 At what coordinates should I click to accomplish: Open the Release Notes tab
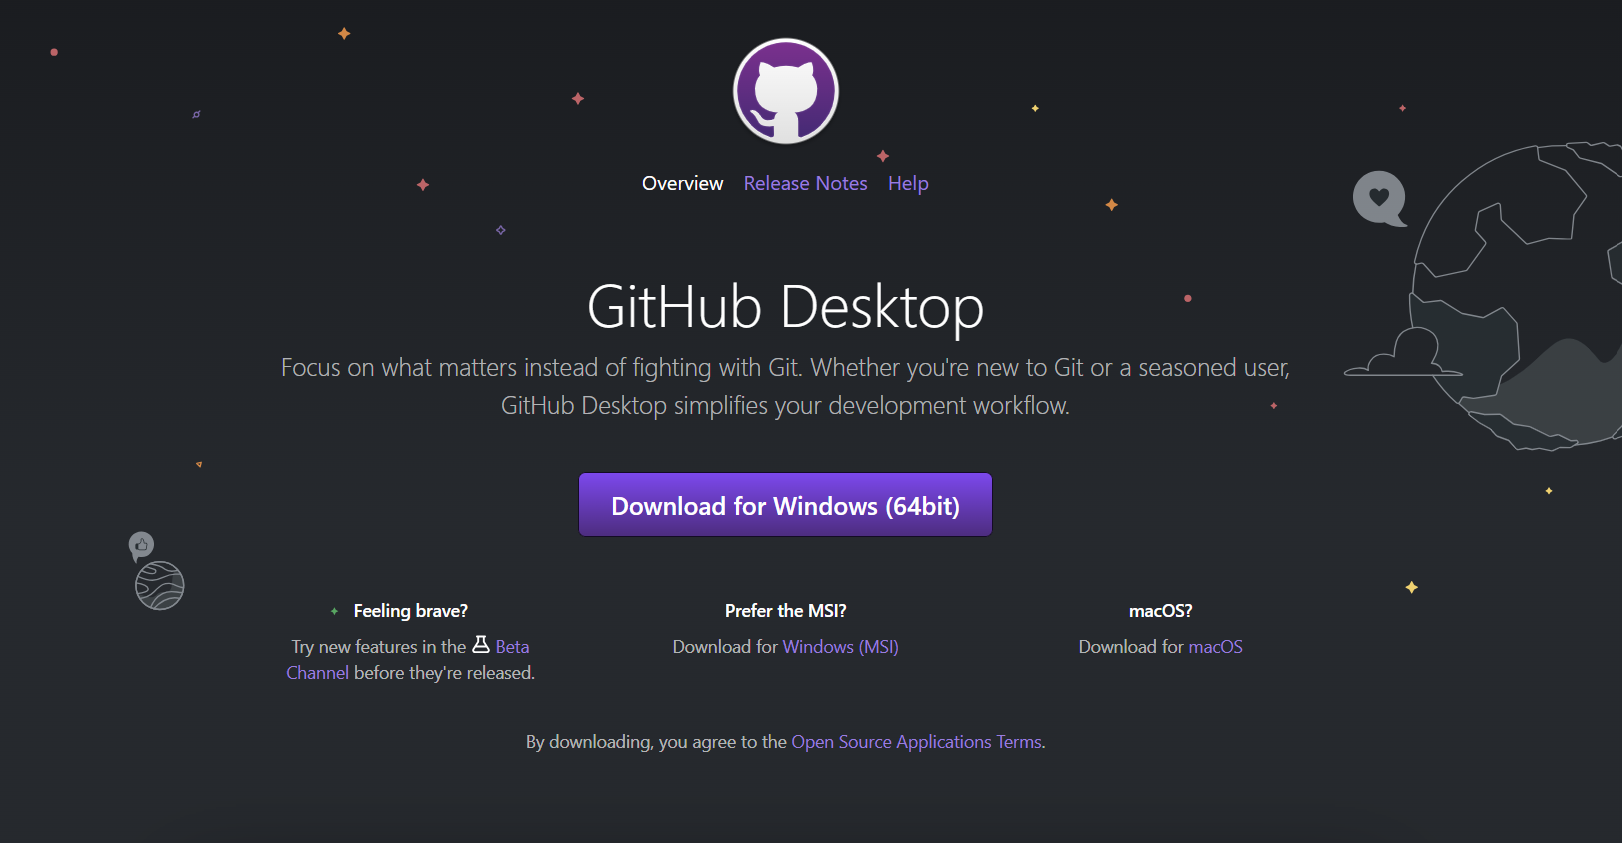[805, 183]
